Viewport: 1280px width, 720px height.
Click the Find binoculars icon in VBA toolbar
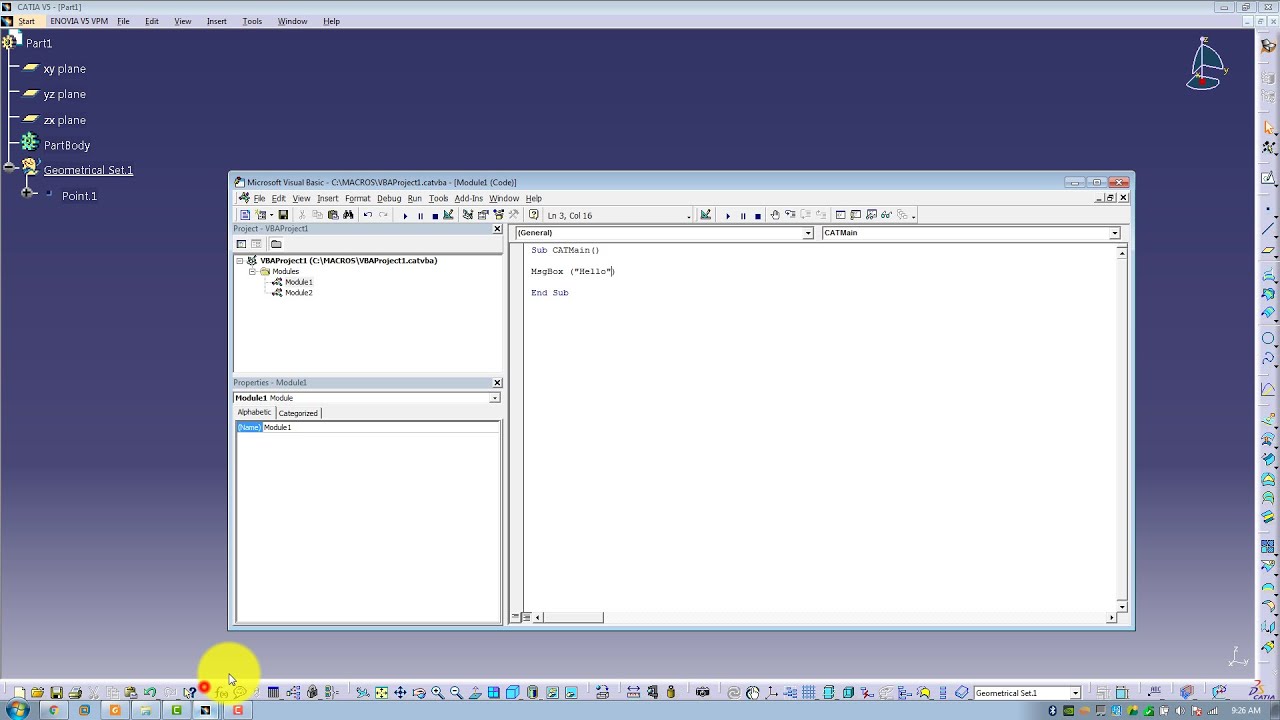click(x=348, y=215)
